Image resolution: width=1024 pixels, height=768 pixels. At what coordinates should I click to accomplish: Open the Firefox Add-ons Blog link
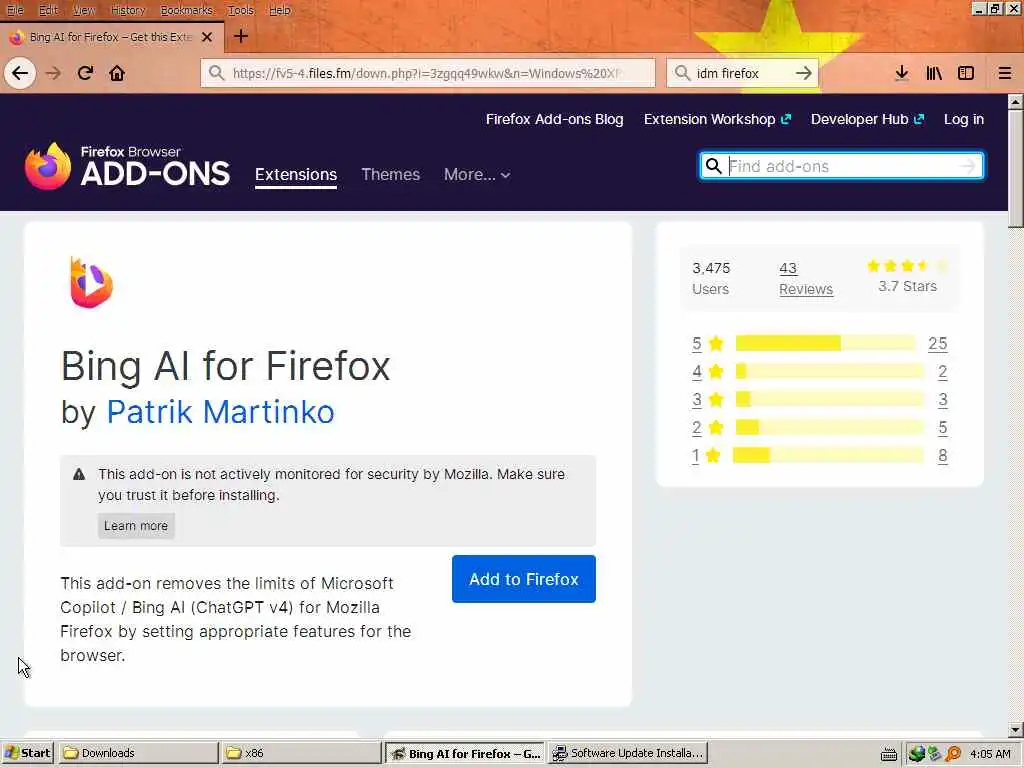[x=554, y=120]
